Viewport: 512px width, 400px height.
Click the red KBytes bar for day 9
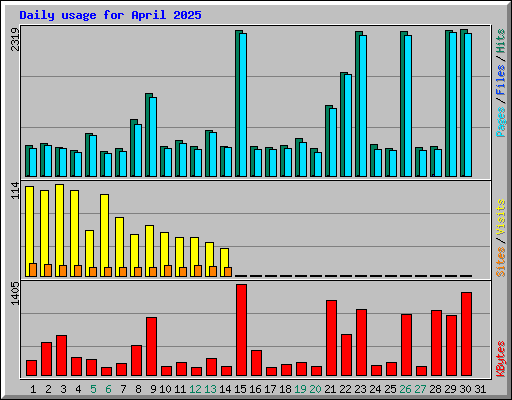(x=151, y=347)
